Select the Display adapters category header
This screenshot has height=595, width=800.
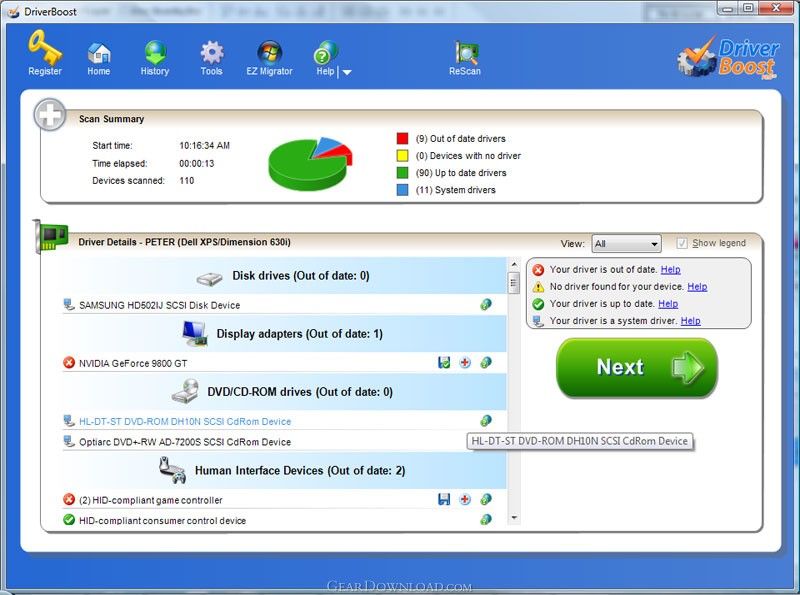(x=285, y=334)
